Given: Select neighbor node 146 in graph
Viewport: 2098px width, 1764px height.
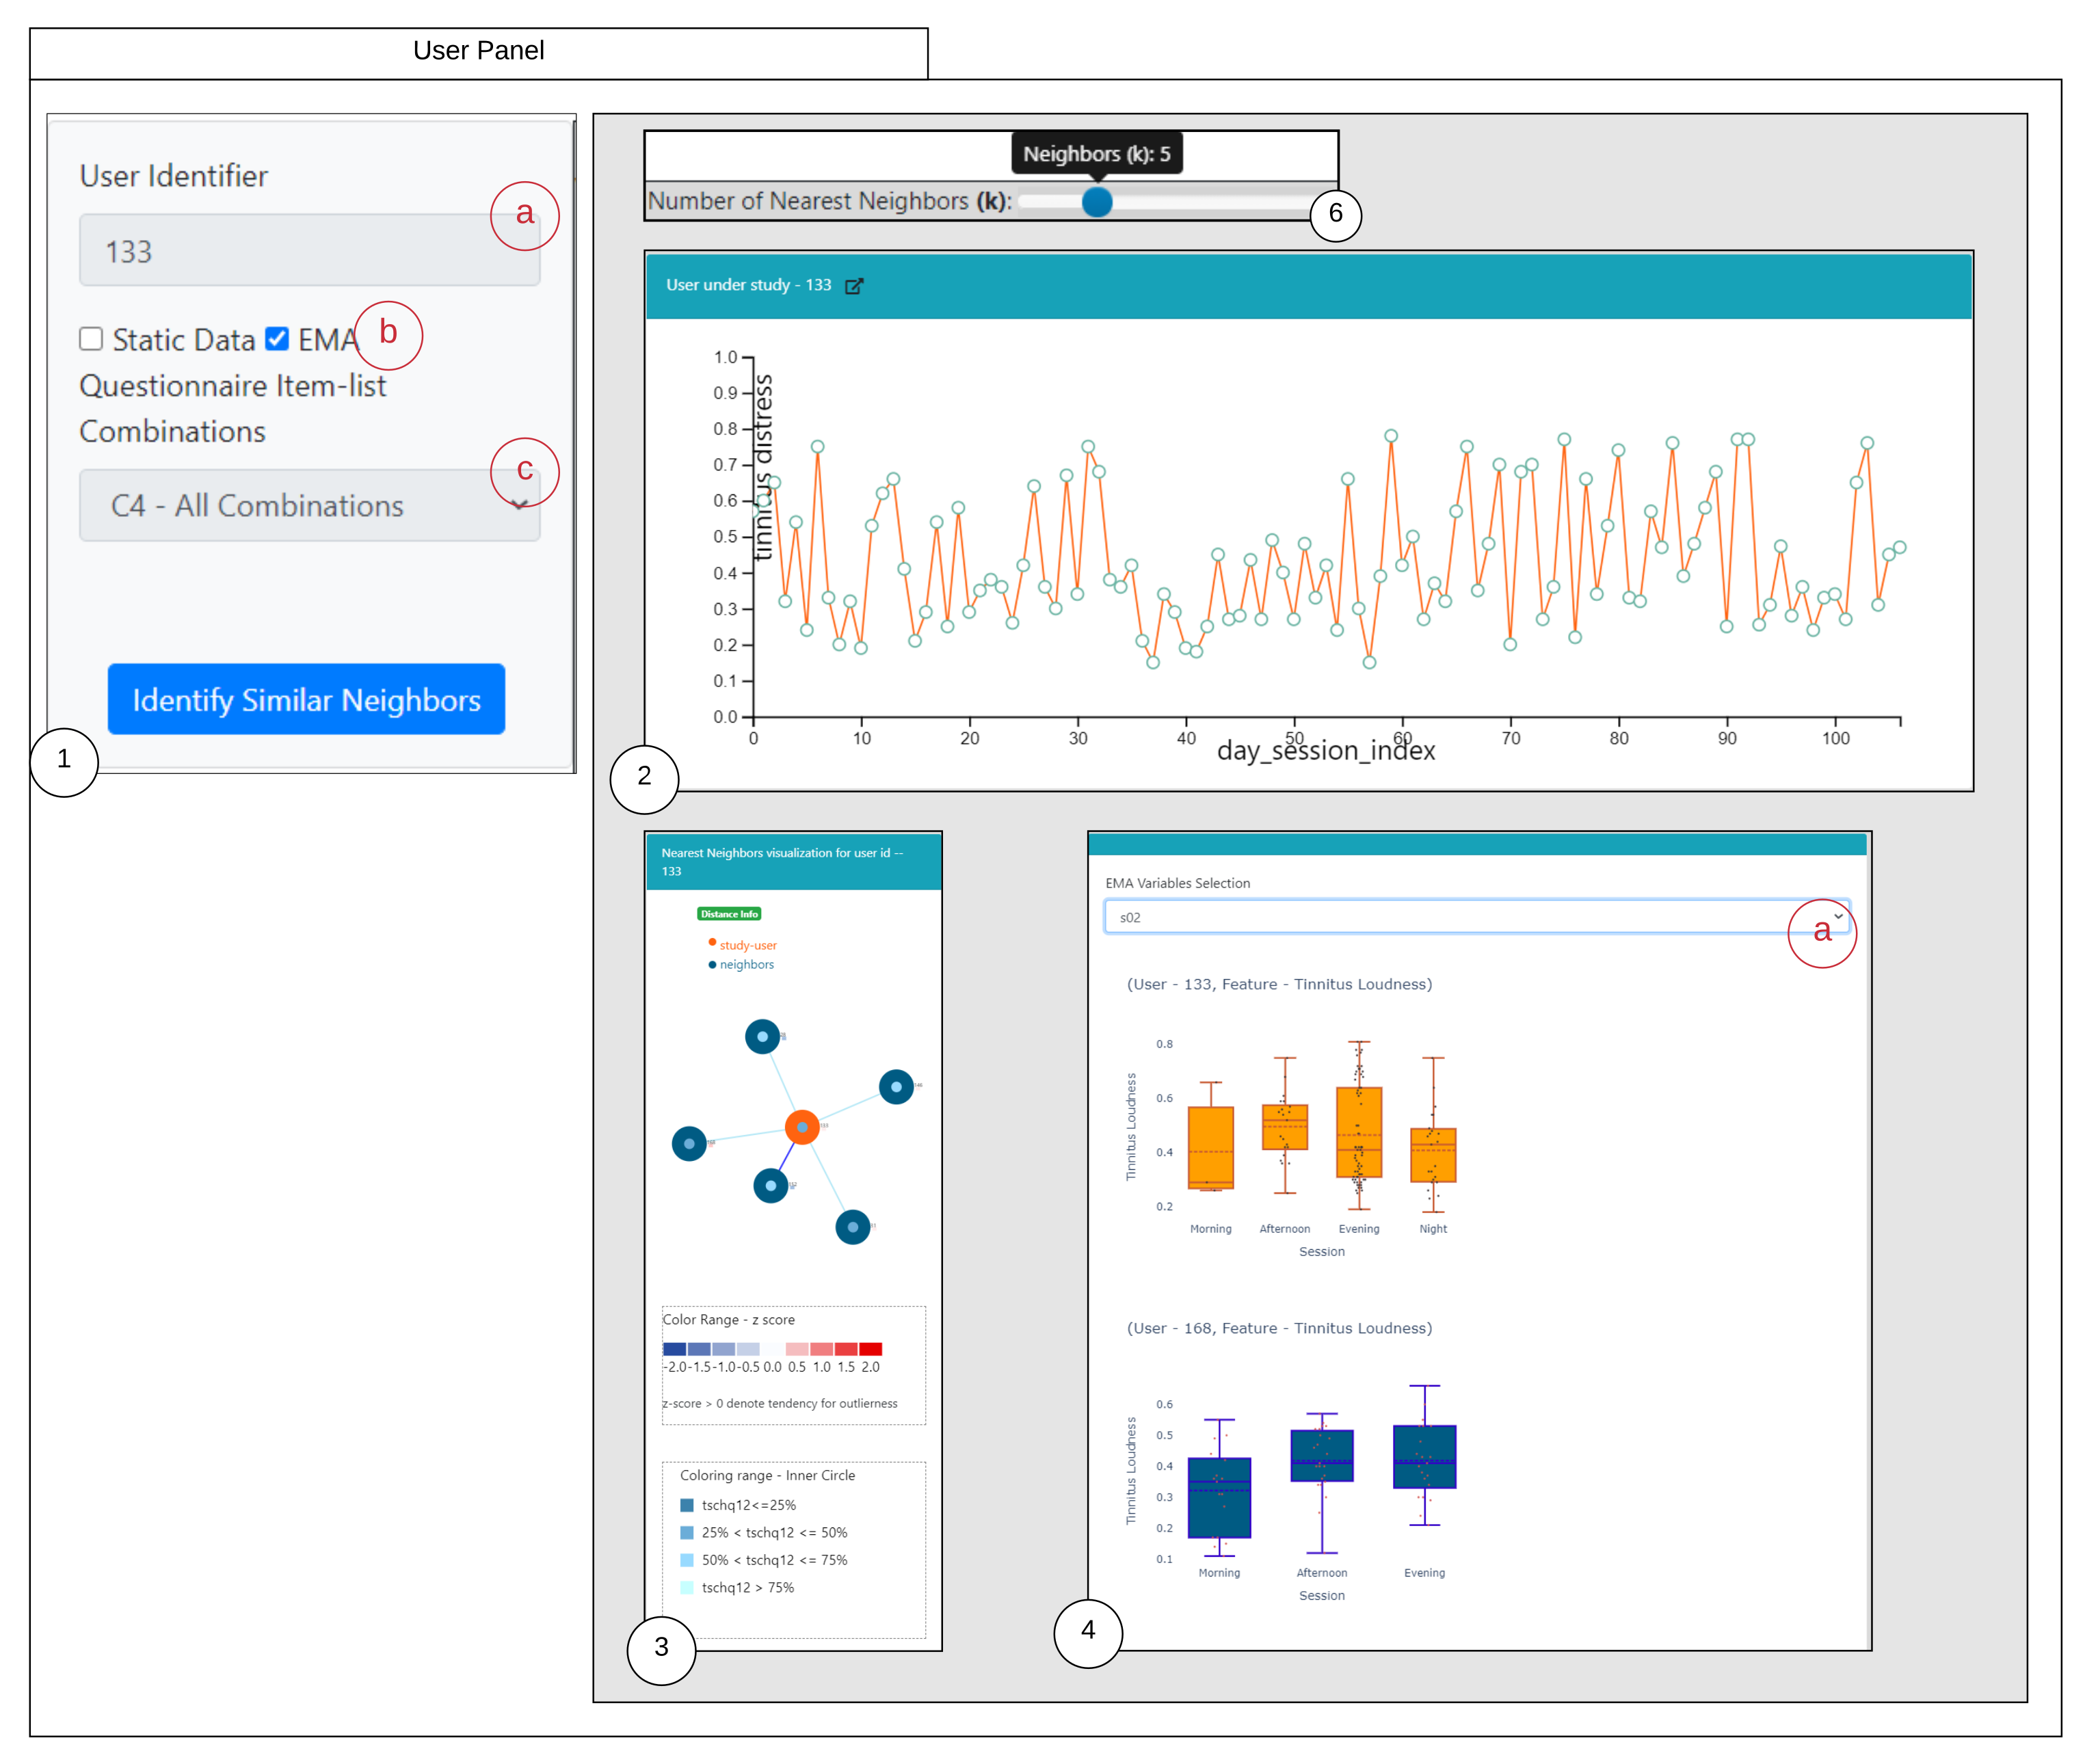Looking at the screenshot, I should tap(896, 1087).
